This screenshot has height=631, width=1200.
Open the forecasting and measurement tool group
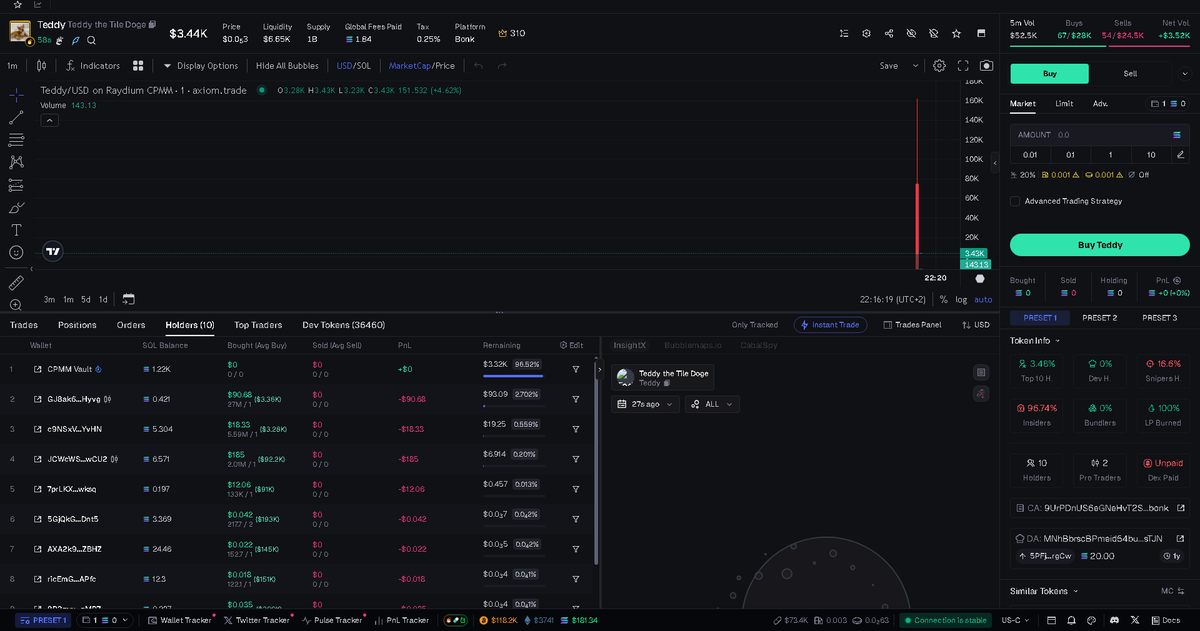16,185
